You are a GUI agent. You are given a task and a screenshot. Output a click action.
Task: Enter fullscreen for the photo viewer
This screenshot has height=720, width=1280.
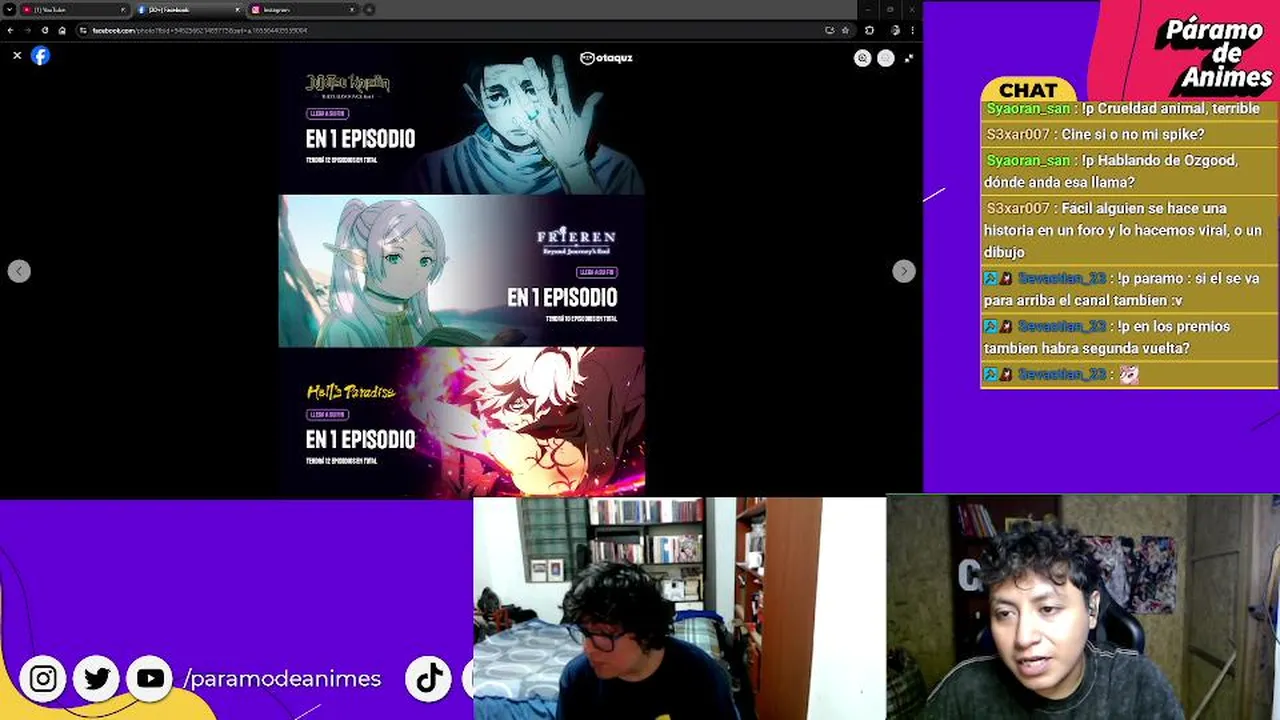909,58
